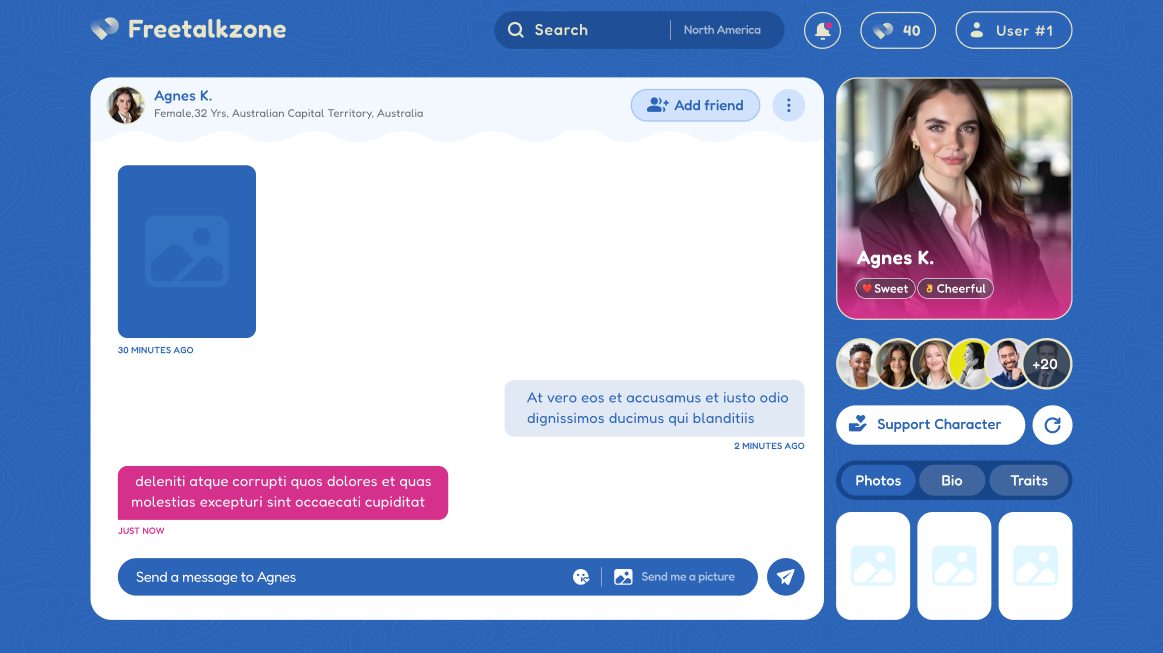Screen dimensions: 1163x653
Task: Open the +20 more characters avatar
Action: tap(1046, 364)
